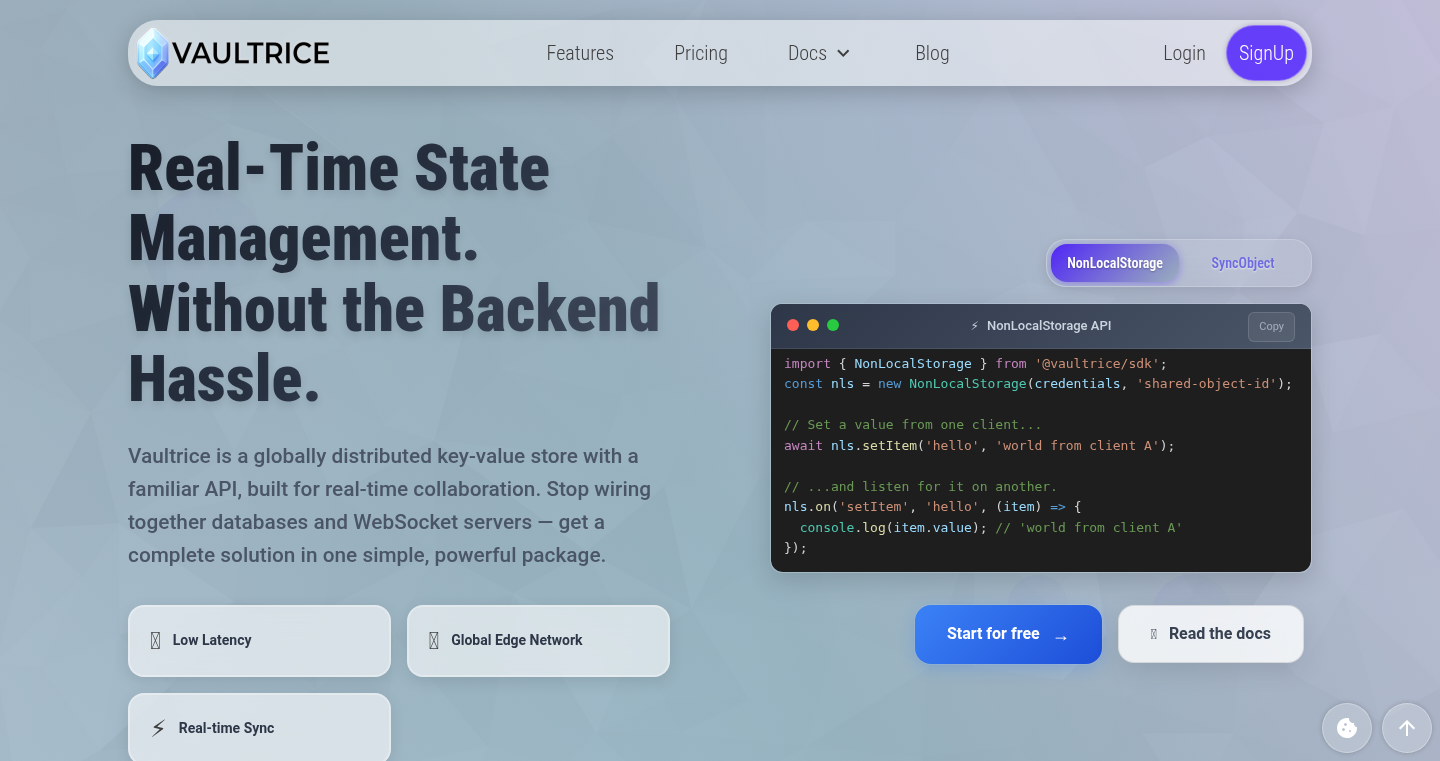
Task: Click the arrow in Start for free
Action: [1061, 636]
